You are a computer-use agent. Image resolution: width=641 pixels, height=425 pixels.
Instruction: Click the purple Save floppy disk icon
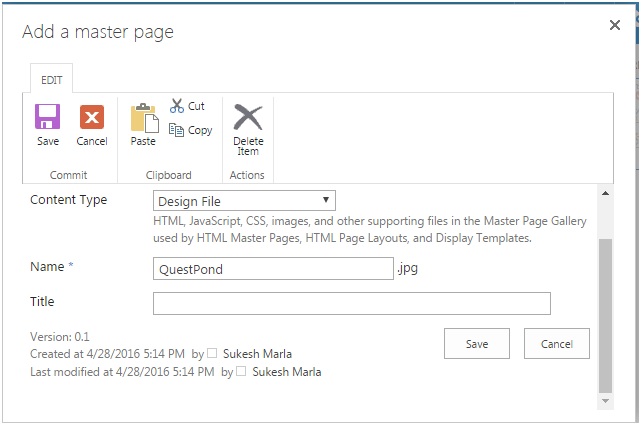(47, 116)
